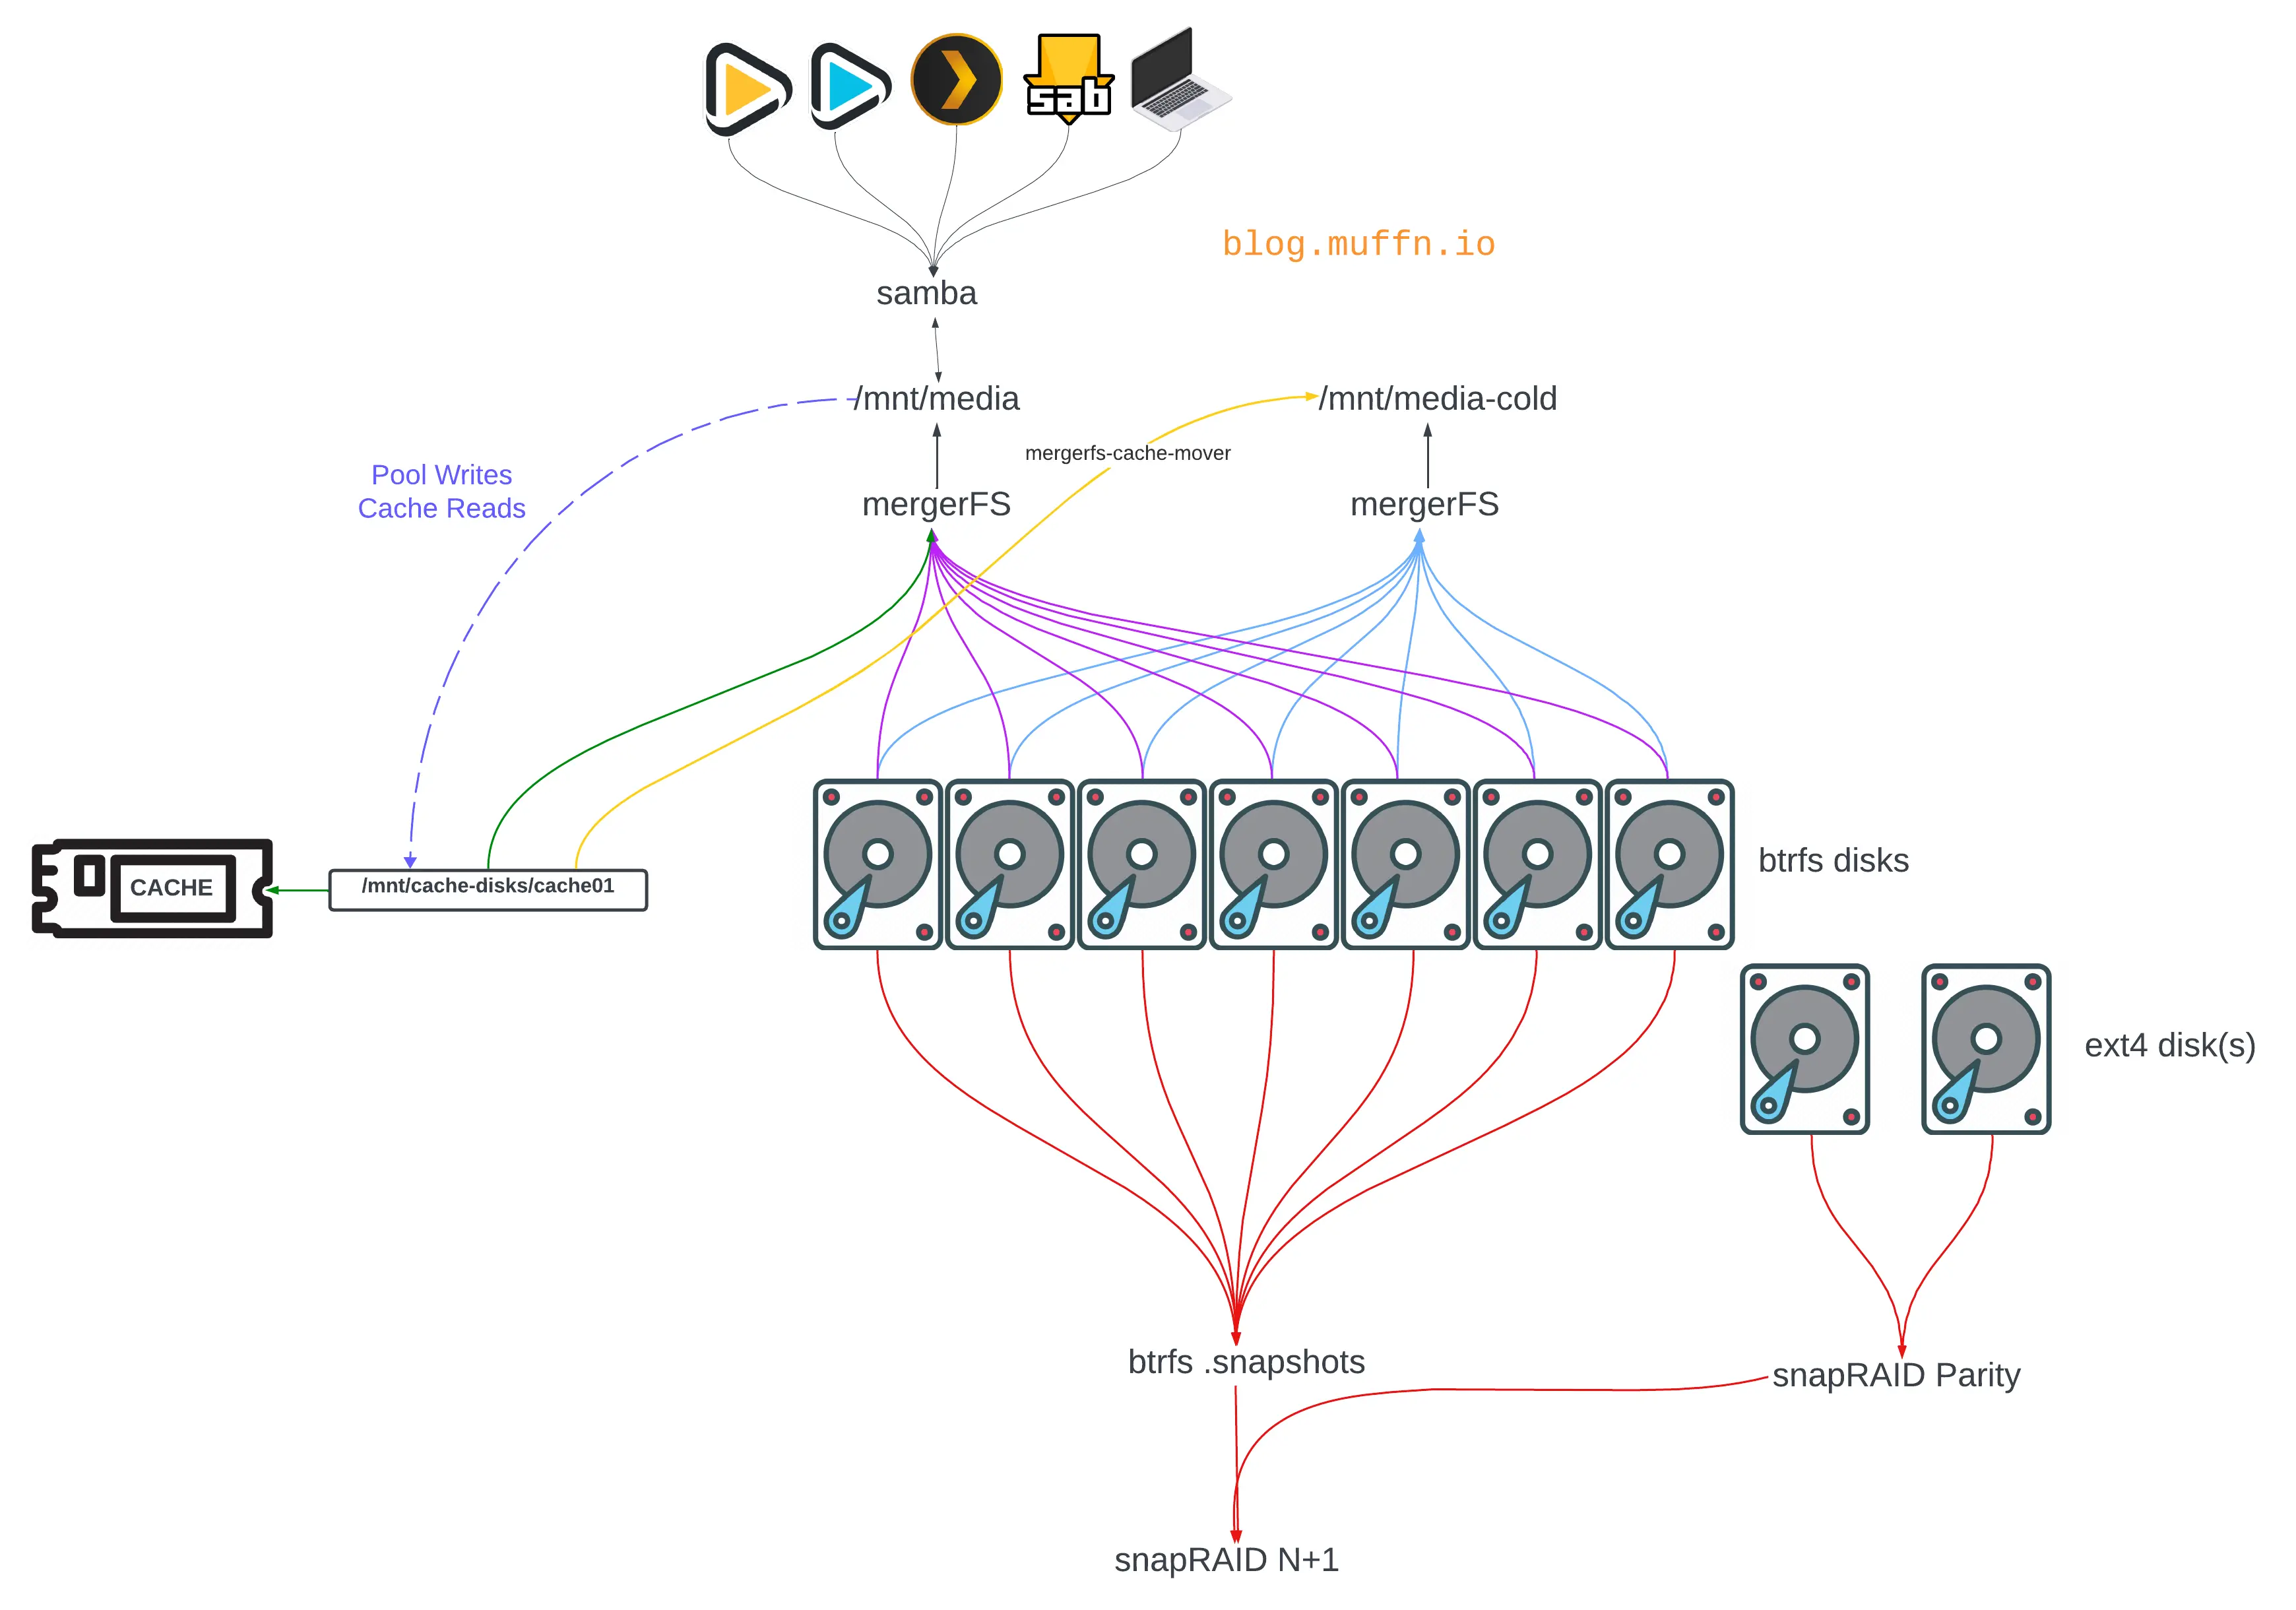
Task: Click the blue play-arrow app icon
Action: pyautogui.click(x=850, y=87)
